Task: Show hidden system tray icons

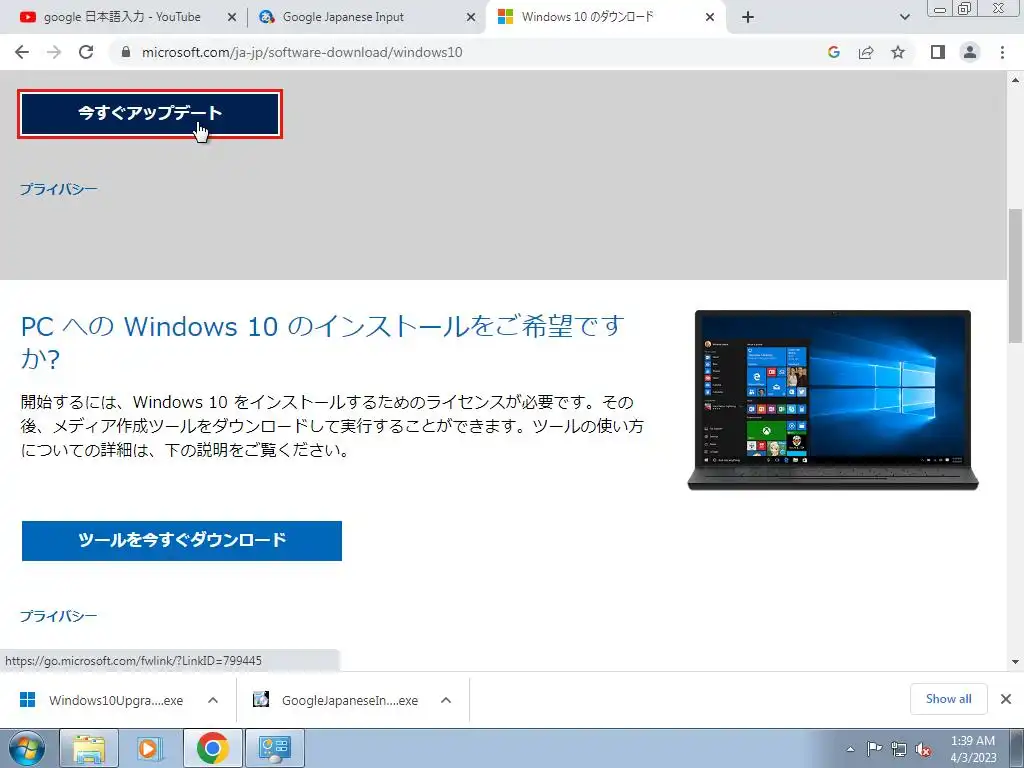Action: tap(850, 749)
